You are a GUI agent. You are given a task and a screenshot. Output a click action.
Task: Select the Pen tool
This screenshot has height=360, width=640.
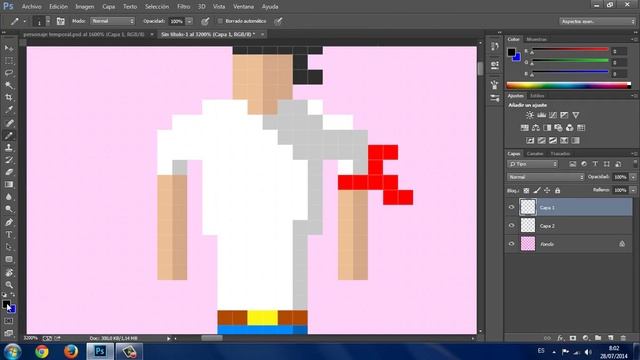click(x=9, y=222)
